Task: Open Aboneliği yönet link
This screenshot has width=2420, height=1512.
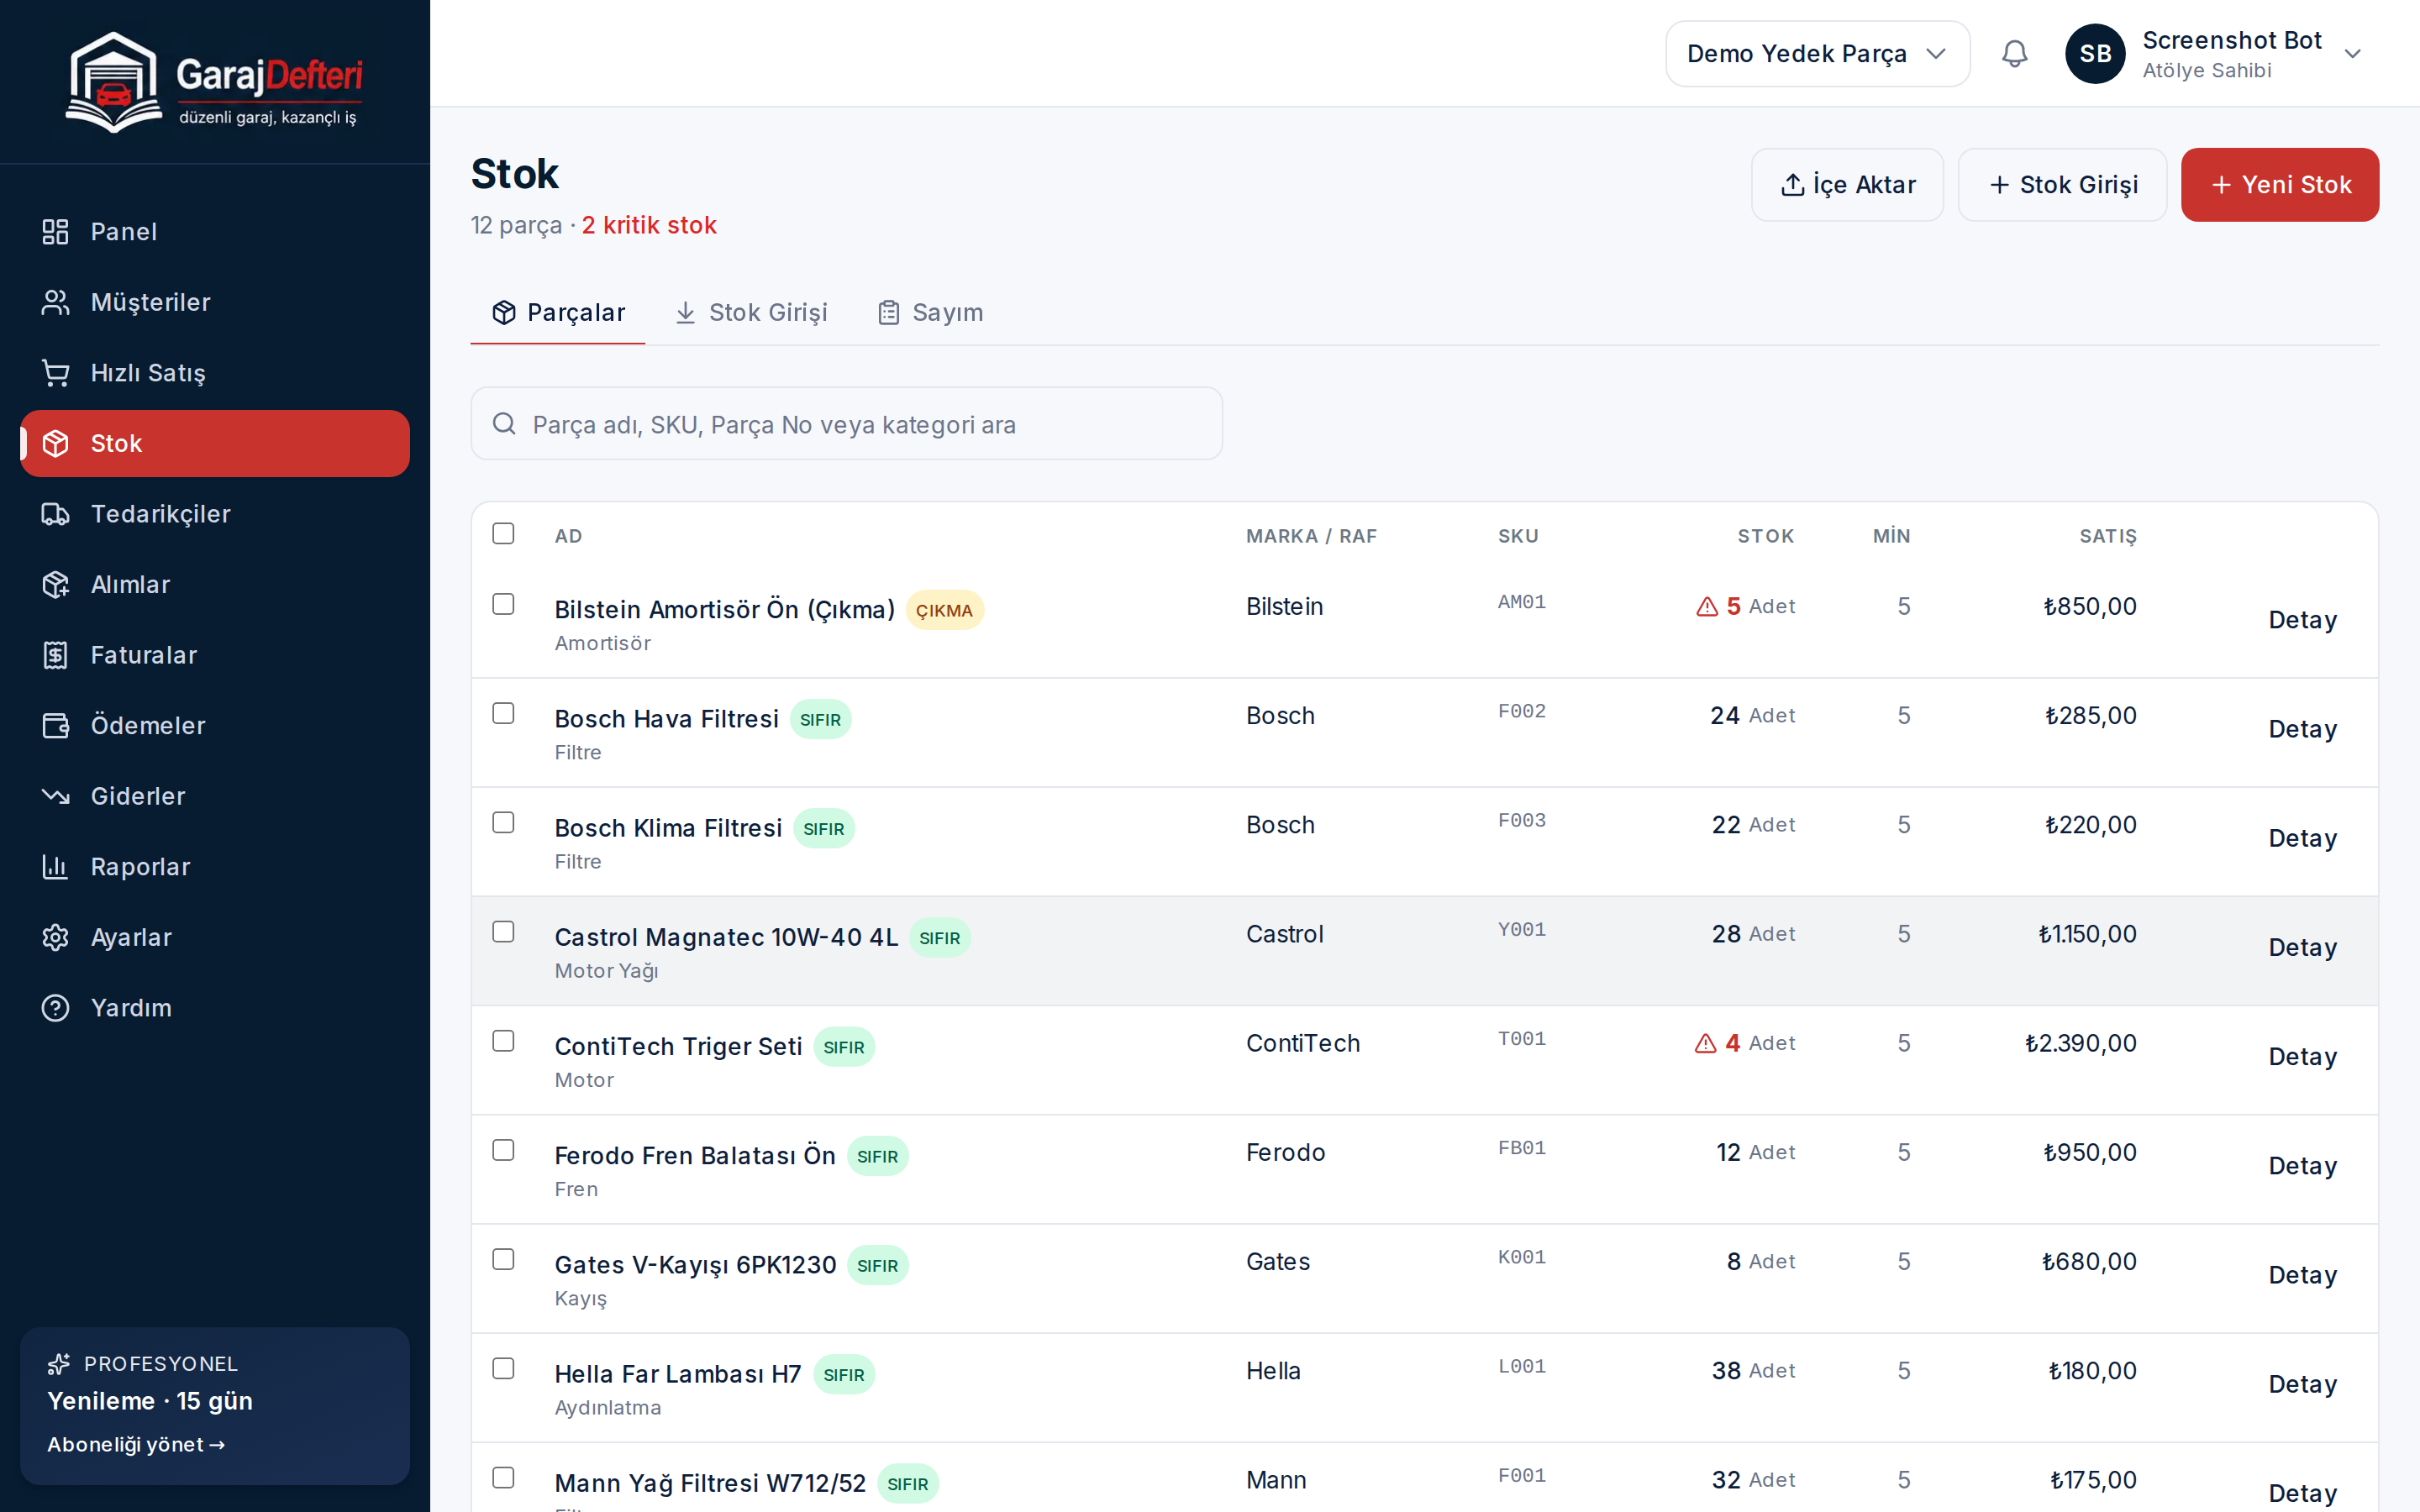Action: click(x=136, y=1444)
